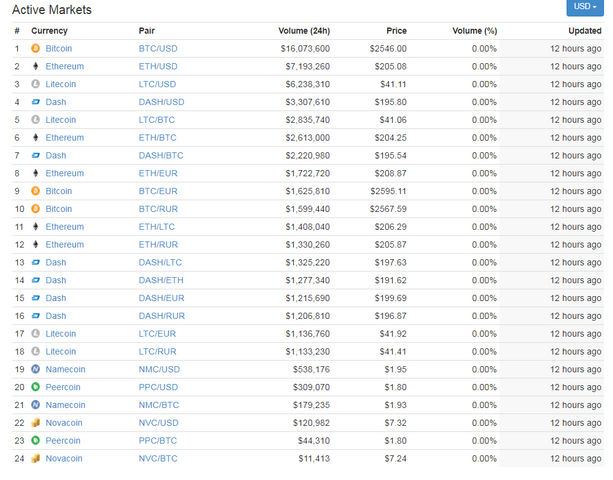This screenshot has height=480, width=613.
Task: Open the Bitcoin link in row 1
Action: point(59,48)
